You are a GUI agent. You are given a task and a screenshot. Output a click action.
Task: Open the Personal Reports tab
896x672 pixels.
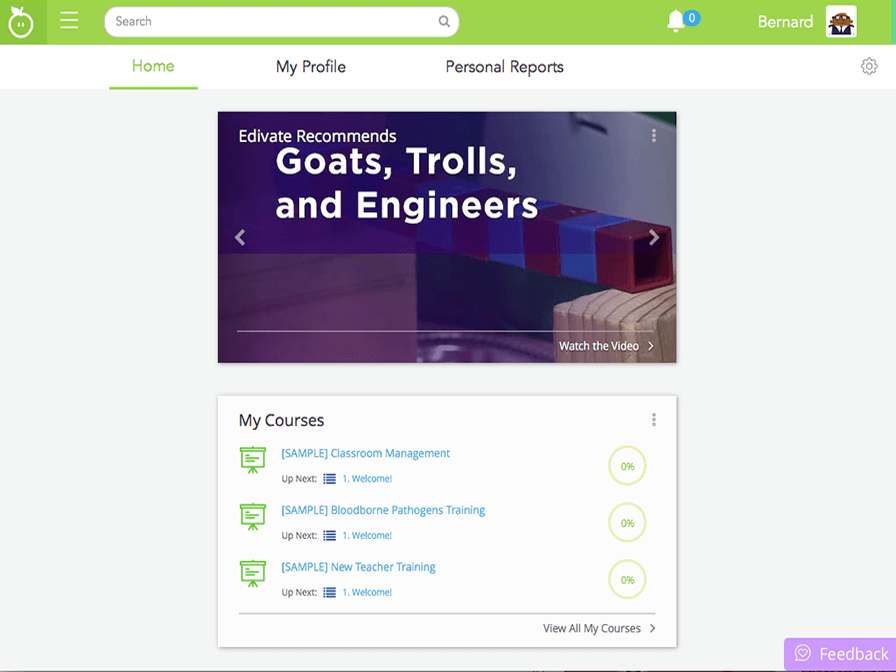coord(505,67)
